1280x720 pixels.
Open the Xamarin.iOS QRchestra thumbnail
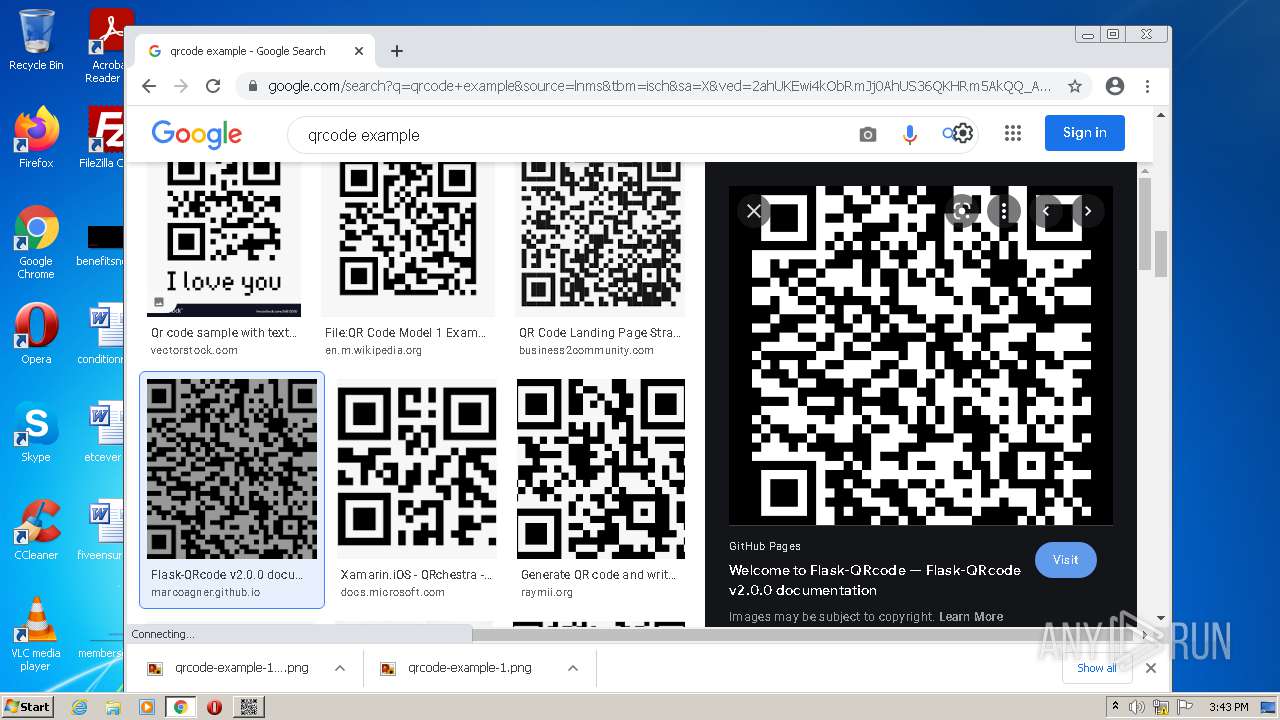(417, 468)
